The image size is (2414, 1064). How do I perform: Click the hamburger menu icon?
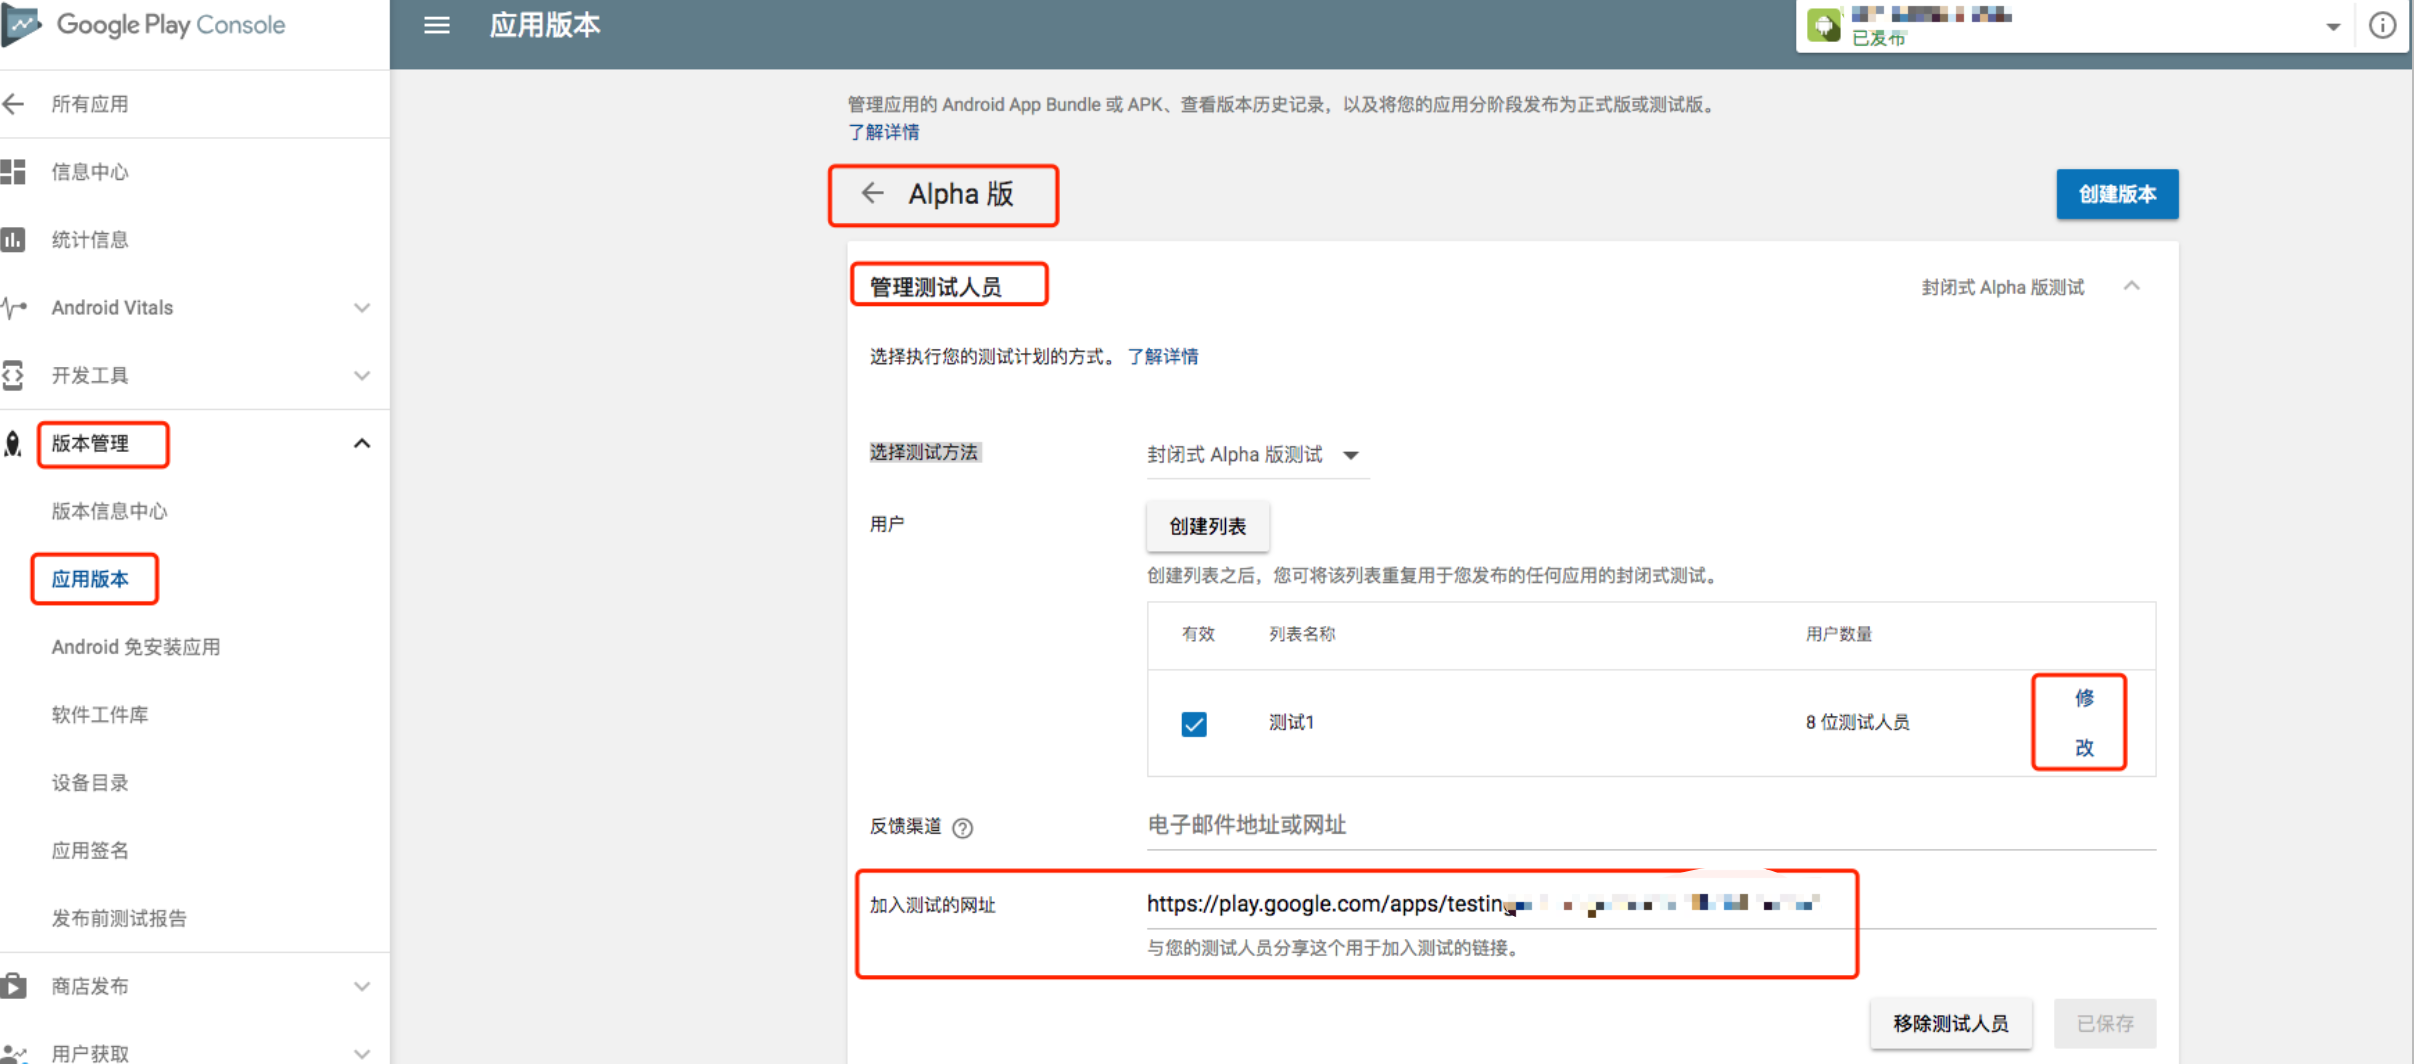[436, 25]
